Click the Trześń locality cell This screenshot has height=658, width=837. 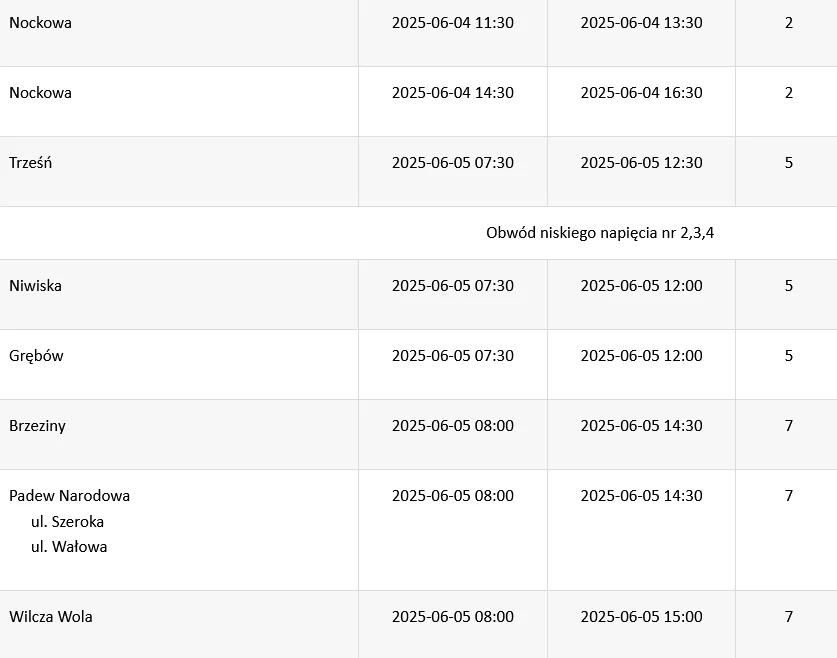click(31, 163)
